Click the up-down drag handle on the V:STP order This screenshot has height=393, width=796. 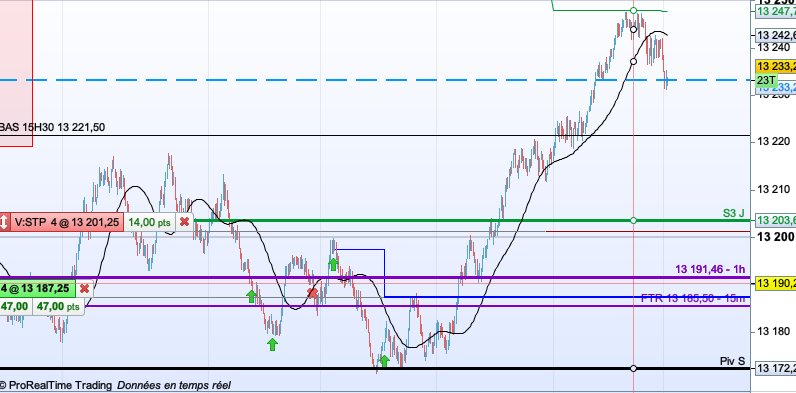tap(4, 222)
